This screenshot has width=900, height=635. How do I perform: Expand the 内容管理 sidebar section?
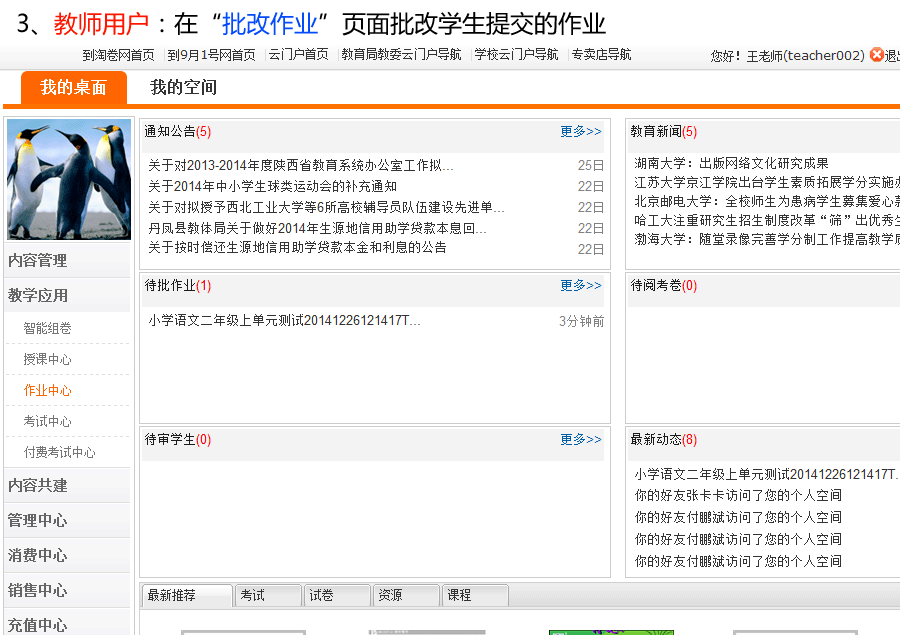38,261
